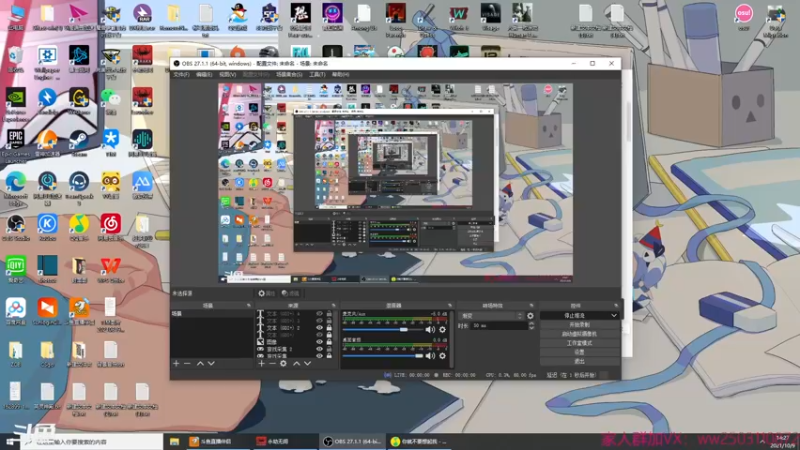
Task: Move the selected source up
Action: click(296, 363)
